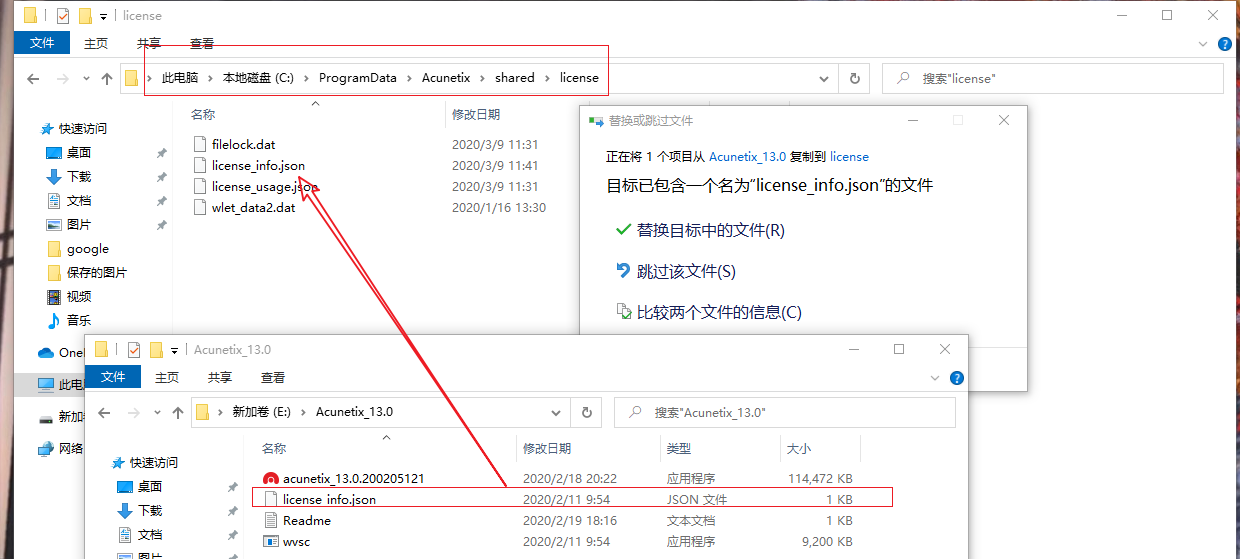Sort by 大小 column in the Acunetix_13.0 window
Viewport: 1240px width, 559px height.
click(799, 449)
